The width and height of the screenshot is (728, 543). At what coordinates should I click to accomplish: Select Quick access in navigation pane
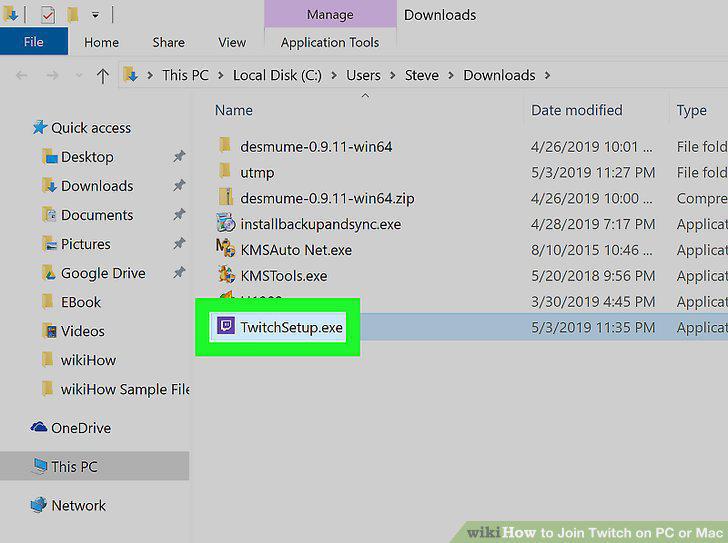91,128
